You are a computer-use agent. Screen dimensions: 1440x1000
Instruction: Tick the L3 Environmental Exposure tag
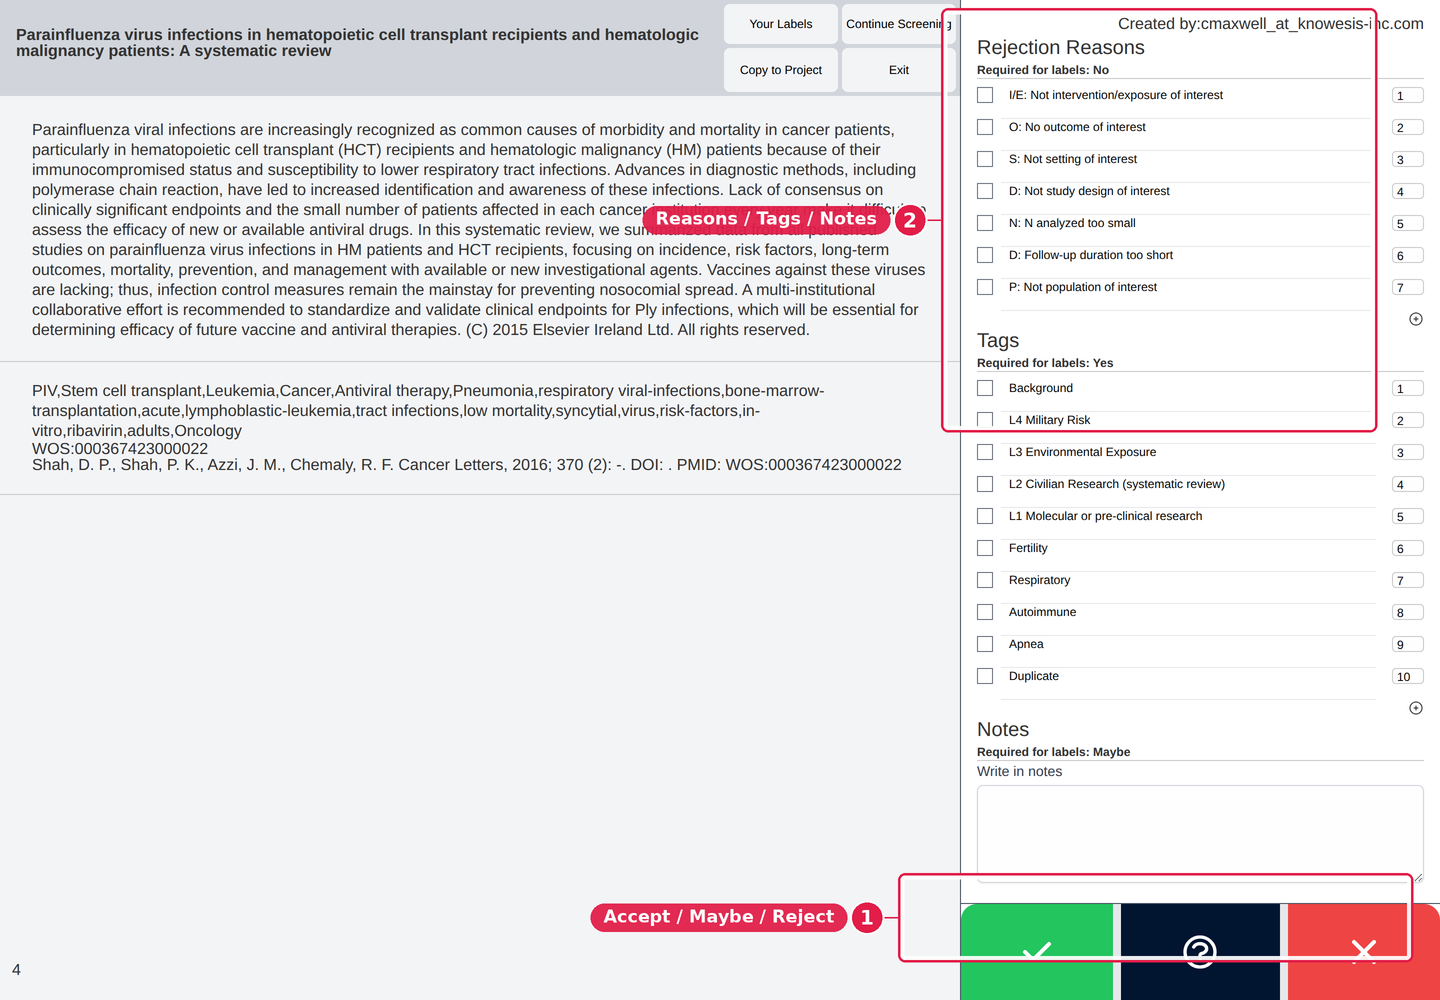pyautogui.click(x=985, y=452)
